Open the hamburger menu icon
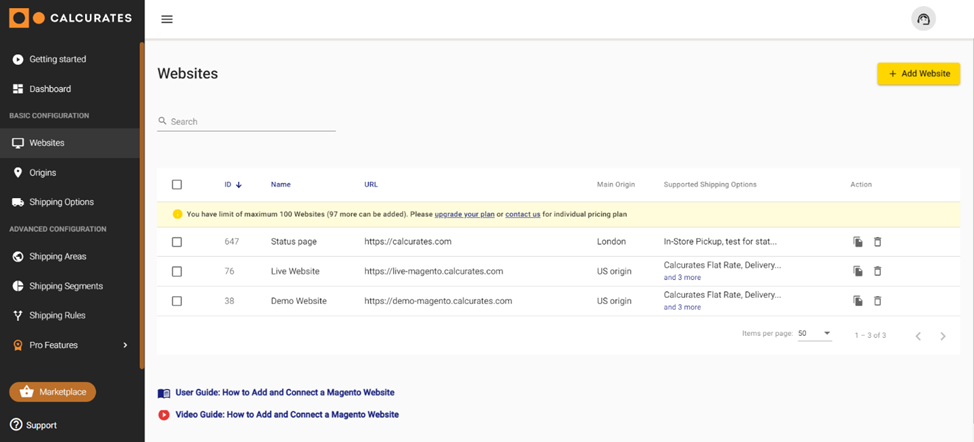974x442 pixels. 166,19
